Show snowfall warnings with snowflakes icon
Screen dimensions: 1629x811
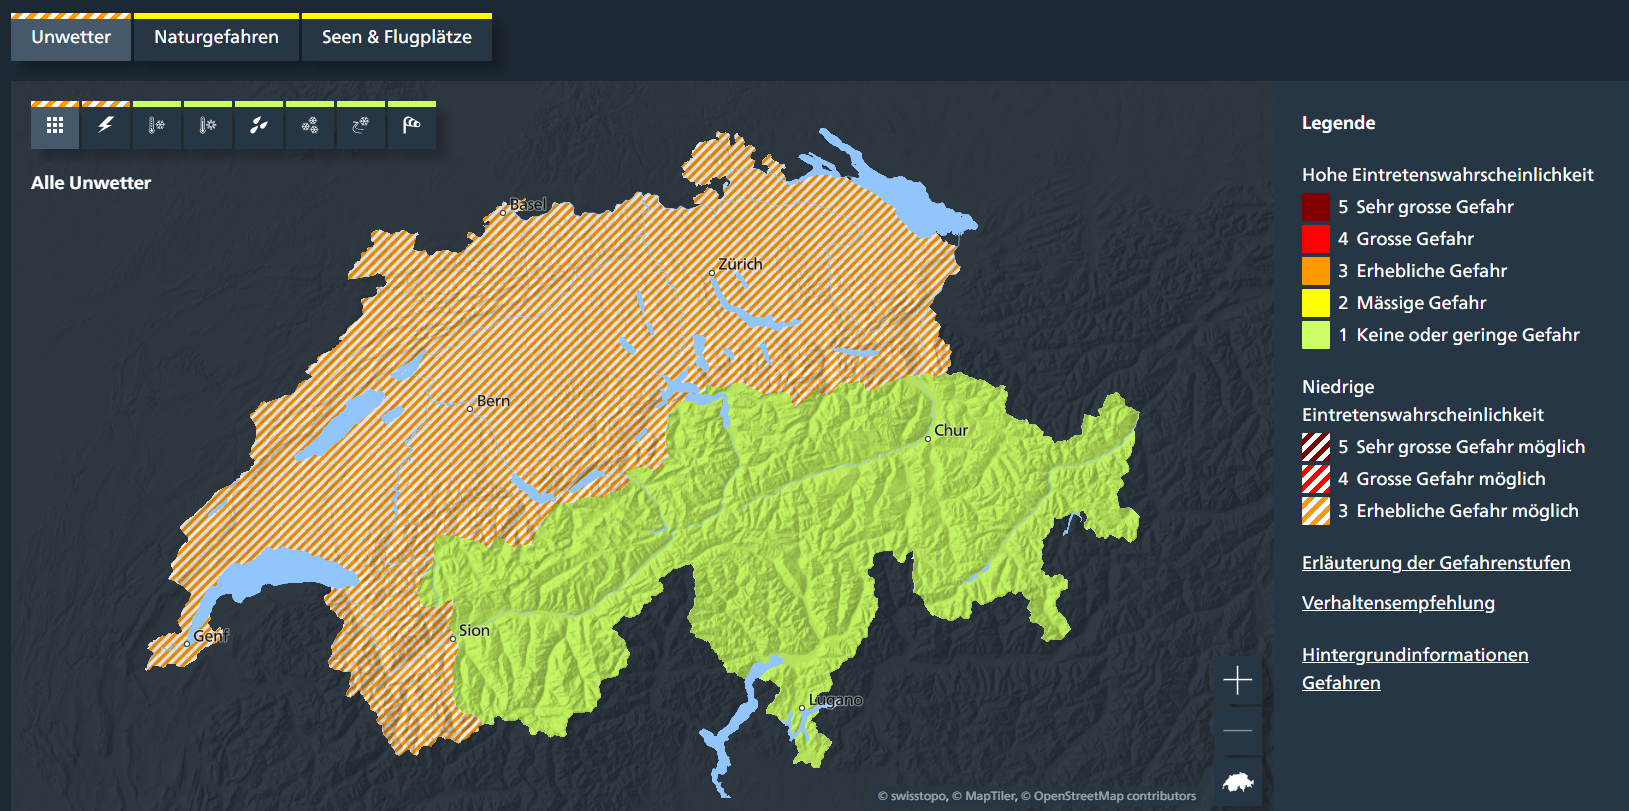[310, 126]
